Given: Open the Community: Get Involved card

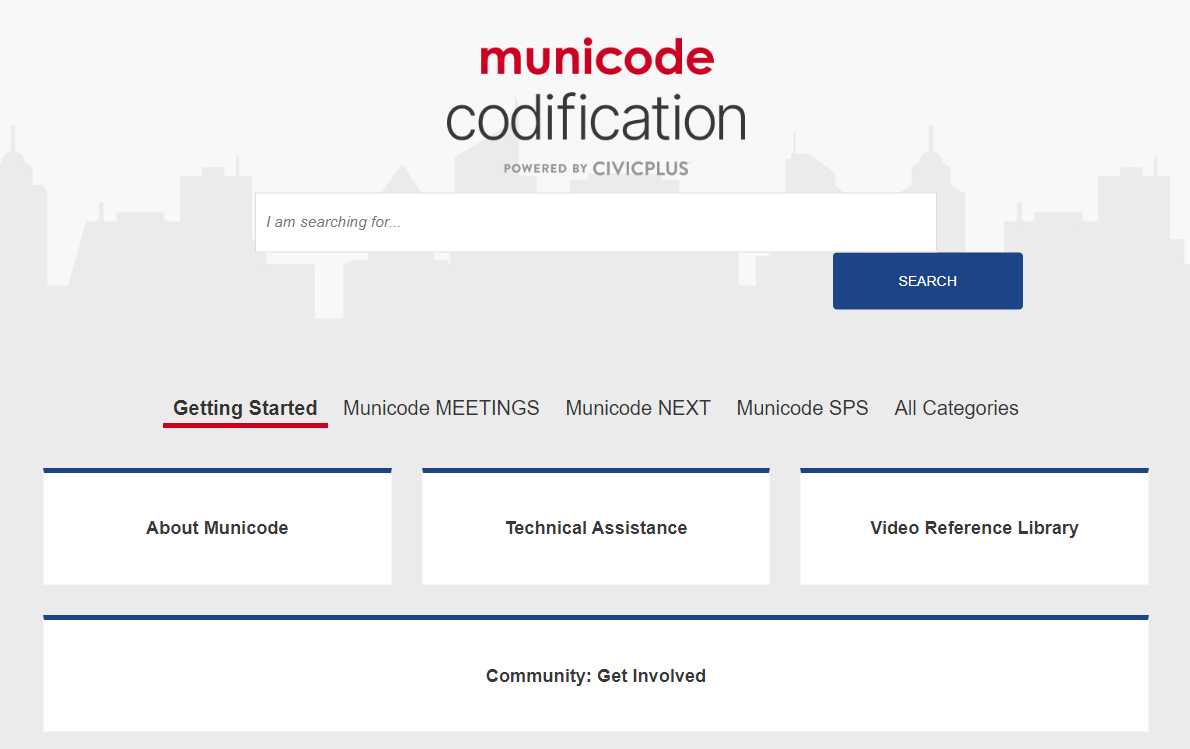Looking at the screenshot, I should pos(596,674).
